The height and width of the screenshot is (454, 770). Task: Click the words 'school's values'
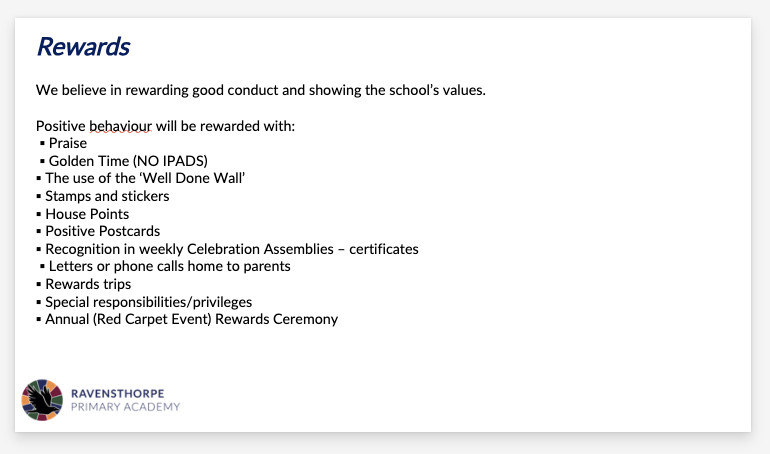pos(437,90)
